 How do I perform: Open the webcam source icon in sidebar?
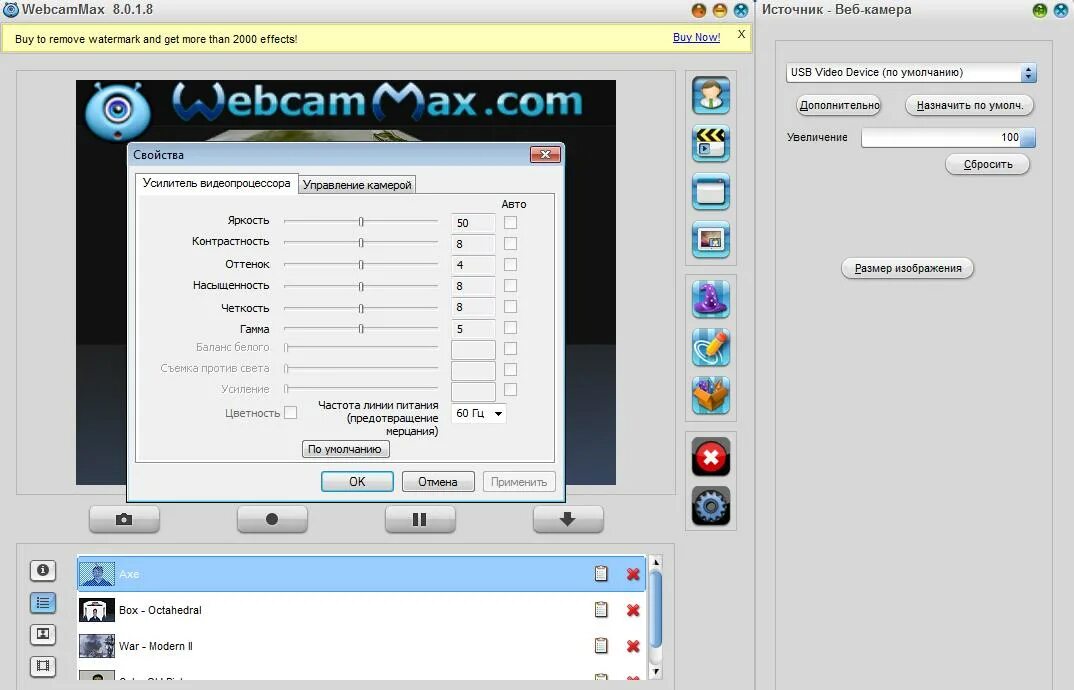point(710,95)
